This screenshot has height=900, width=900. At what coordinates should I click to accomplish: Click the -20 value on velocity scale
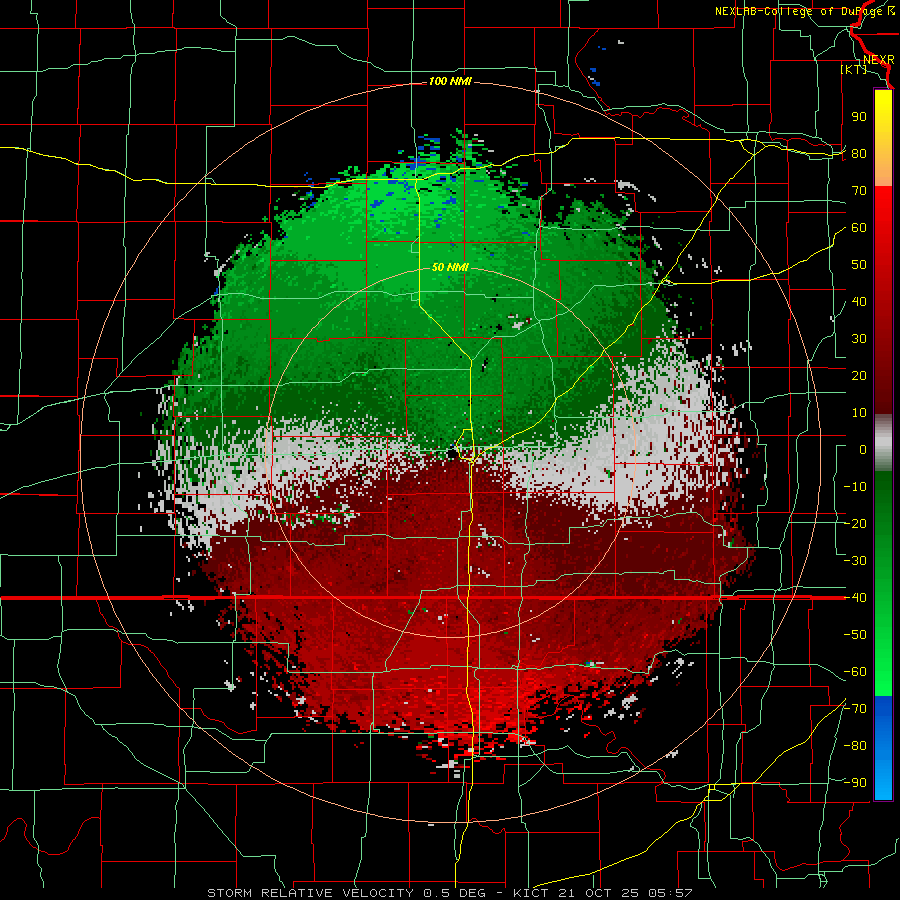point(855,524)
